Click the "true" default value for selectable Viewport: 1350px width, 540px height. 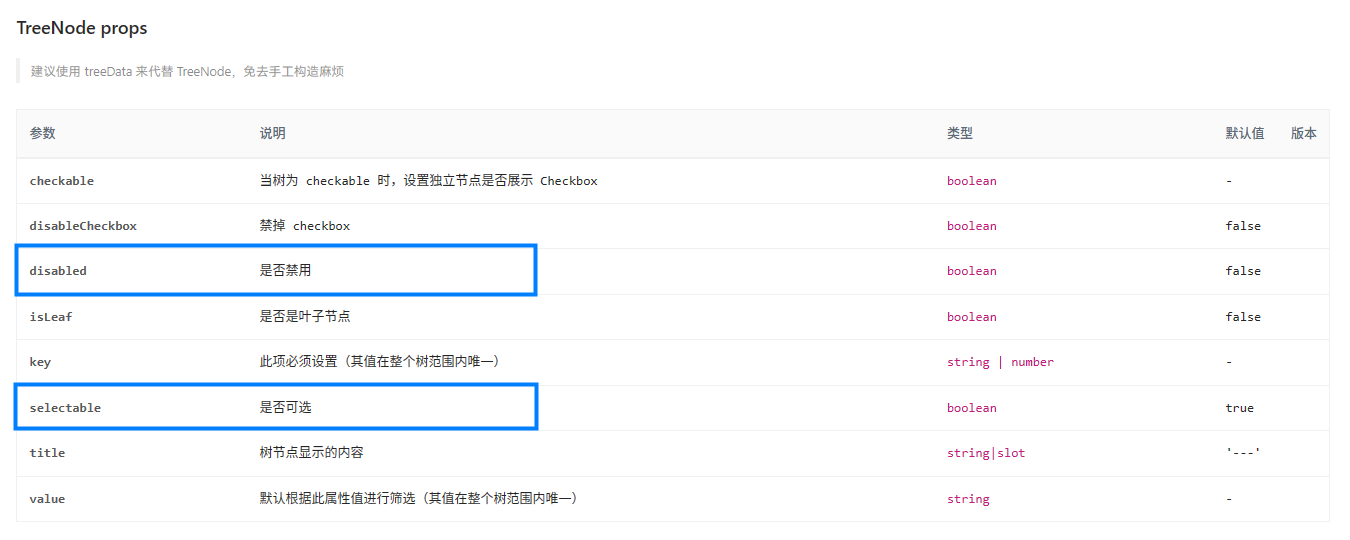(1239, 408)
